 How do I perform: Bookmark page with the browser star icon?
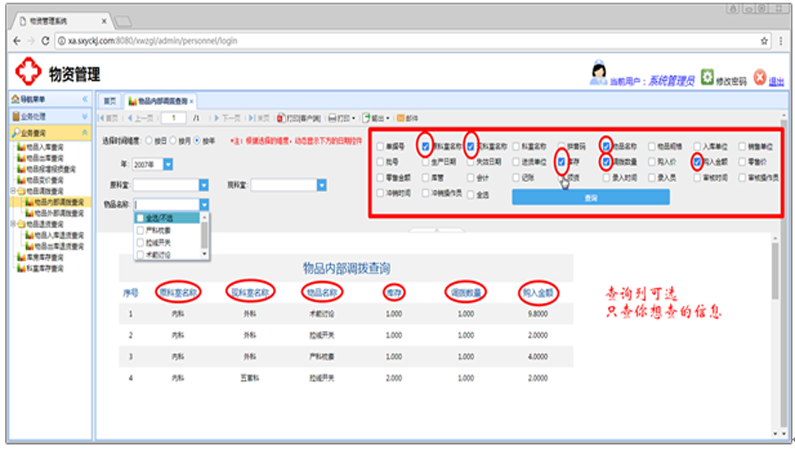(764, 40)
